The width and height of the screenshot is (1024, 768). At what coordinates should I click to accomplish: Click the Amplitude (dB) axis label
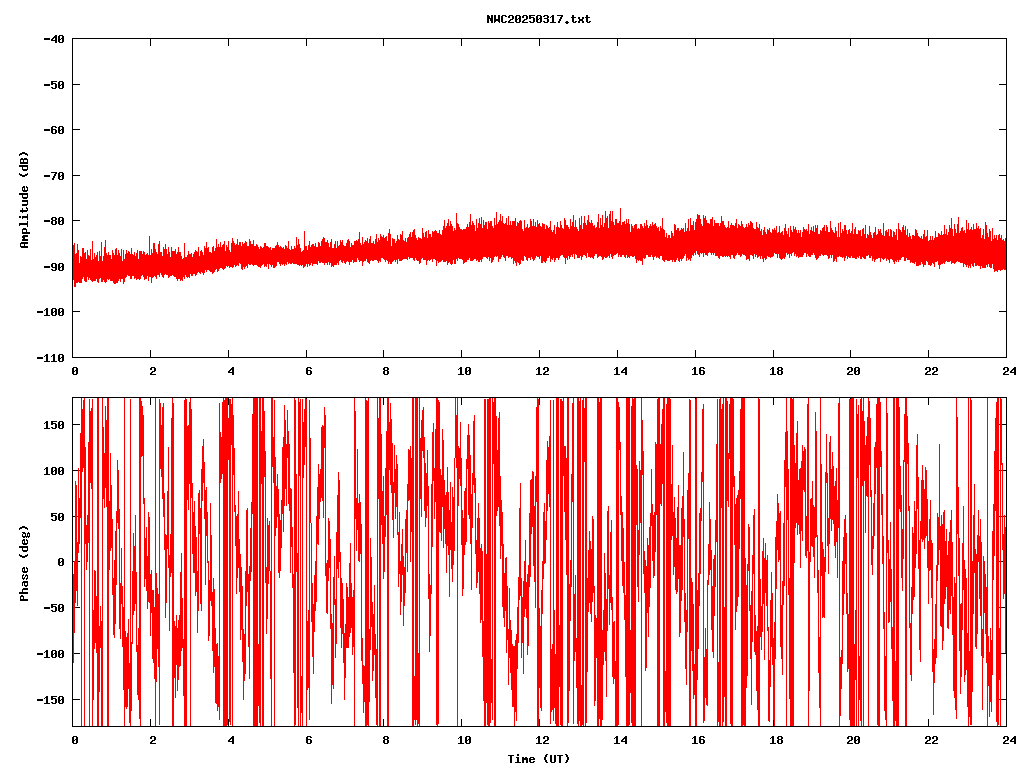[x=24, y=200]
